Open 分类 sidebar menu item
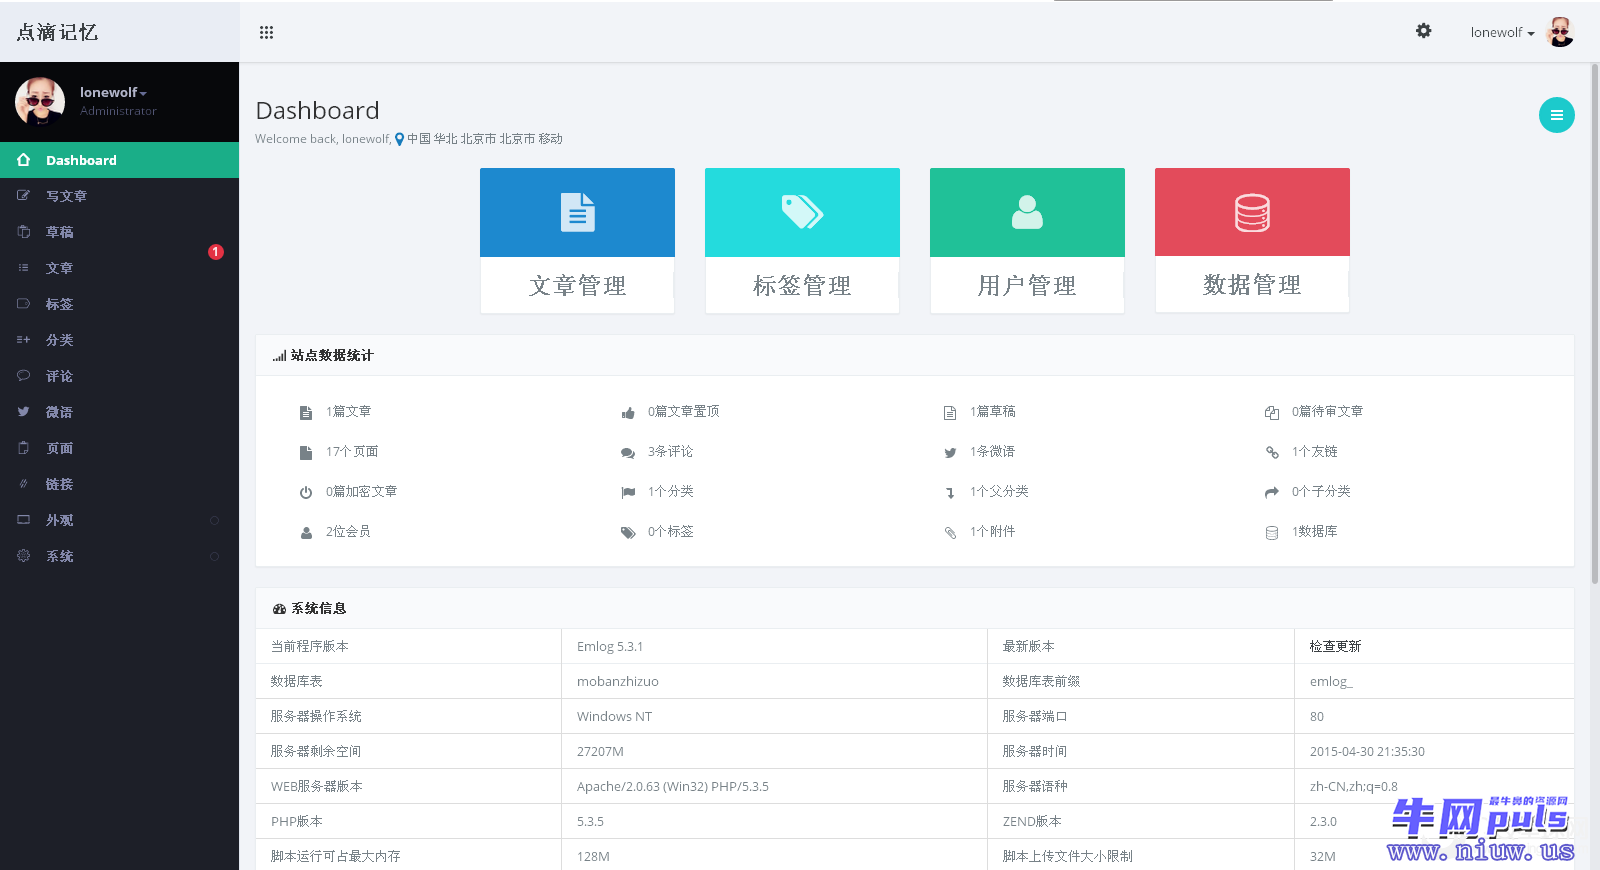This screenshot has height=870, width=1600. click(x=119, y=340)
